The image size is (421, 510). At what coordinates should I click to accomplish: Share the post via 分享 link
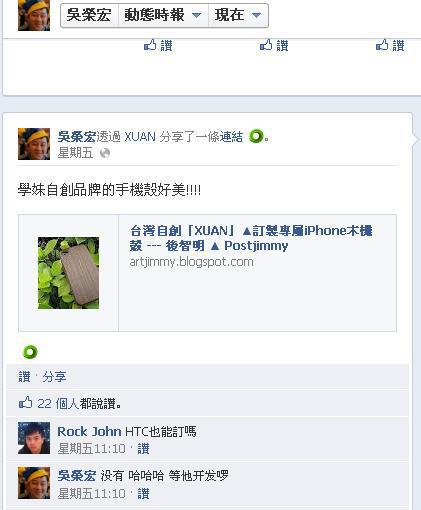pyautogui.click(x=54, y=377)
